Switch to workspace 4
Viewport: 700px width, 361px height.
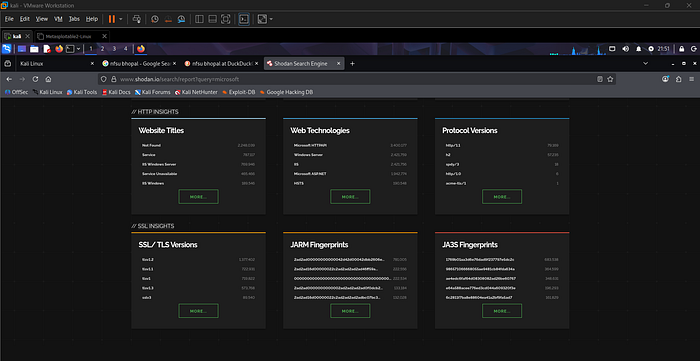pyautogui.click(x=125, y=49)
